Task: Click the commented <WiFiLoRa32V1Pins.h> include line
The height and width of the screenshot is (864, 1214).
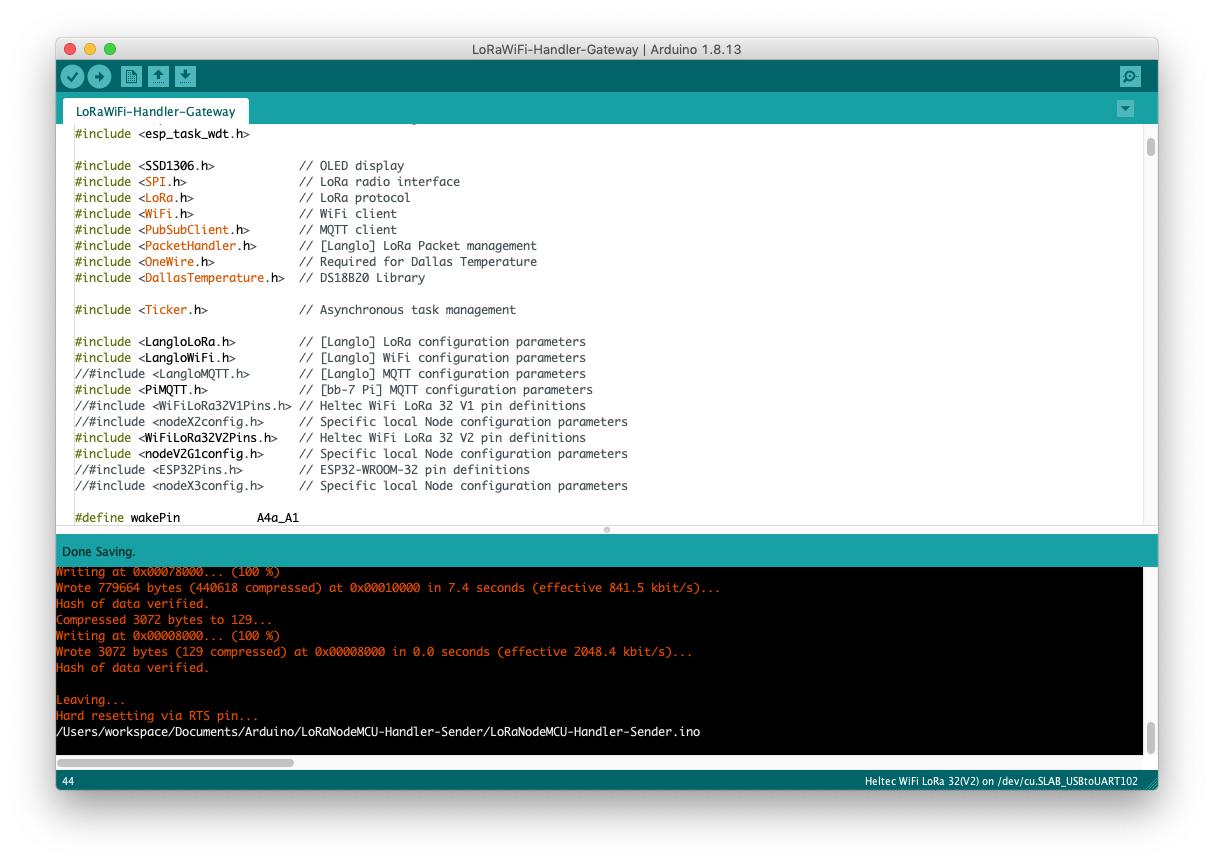Action: tap(330, 406)
